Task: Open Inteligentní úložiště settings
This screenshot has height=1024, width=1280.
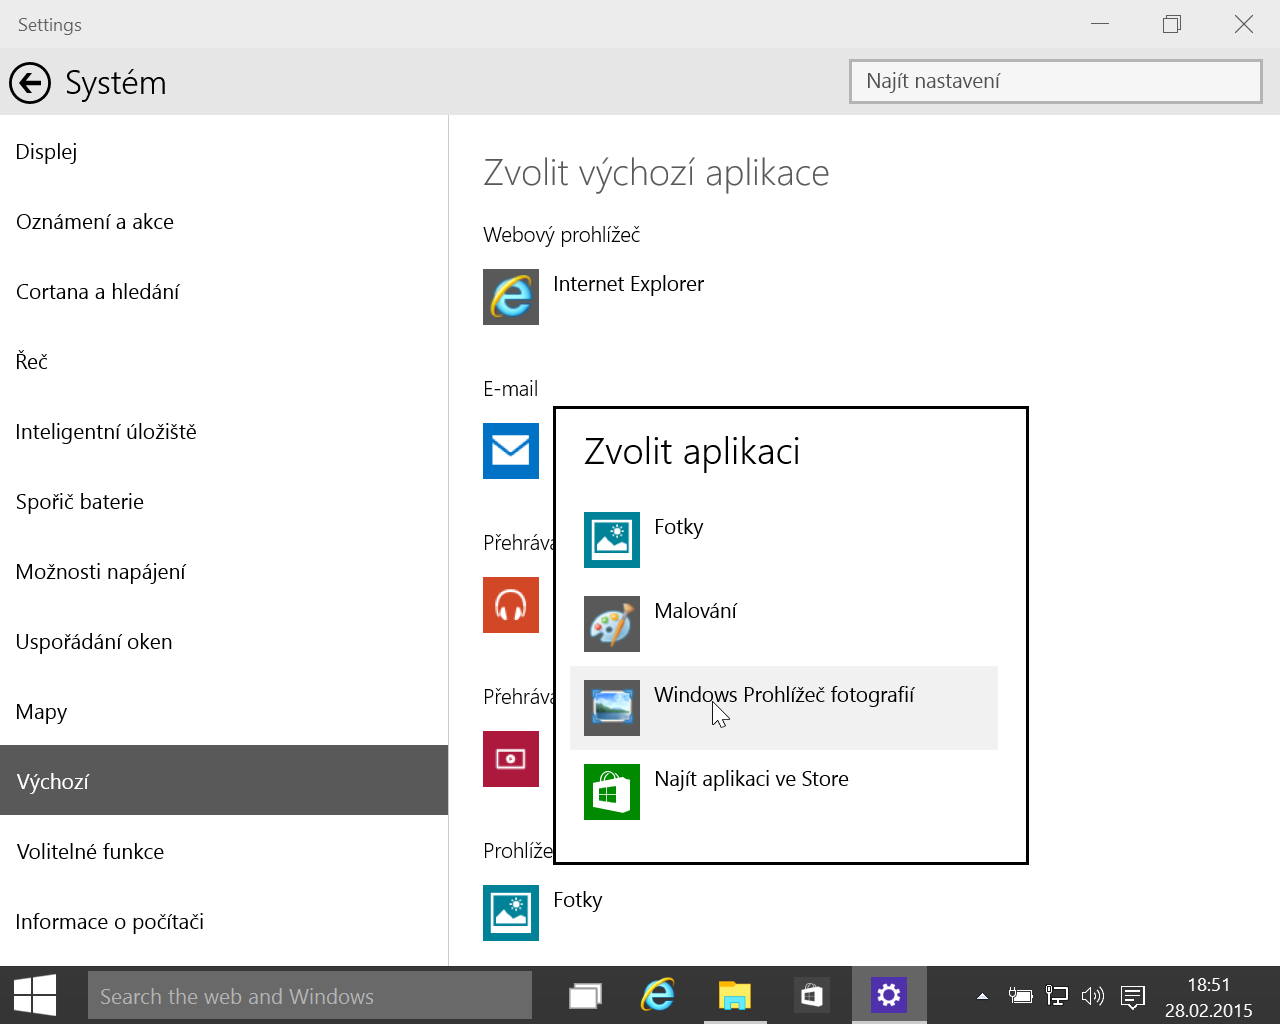Action: [224, 432]
